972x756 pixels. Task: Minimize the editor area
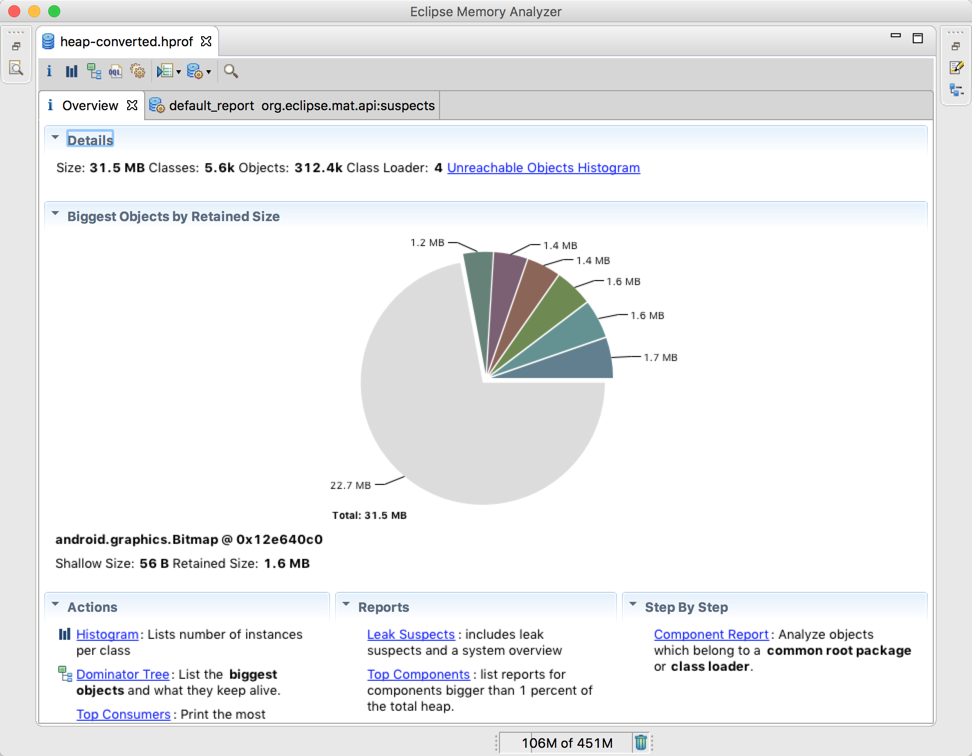pos(896,37)
